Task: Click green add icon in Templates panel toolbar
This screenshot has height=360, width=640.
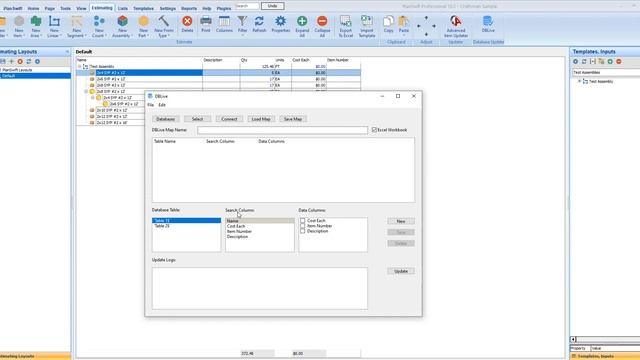Action: (x=610, y=61)
